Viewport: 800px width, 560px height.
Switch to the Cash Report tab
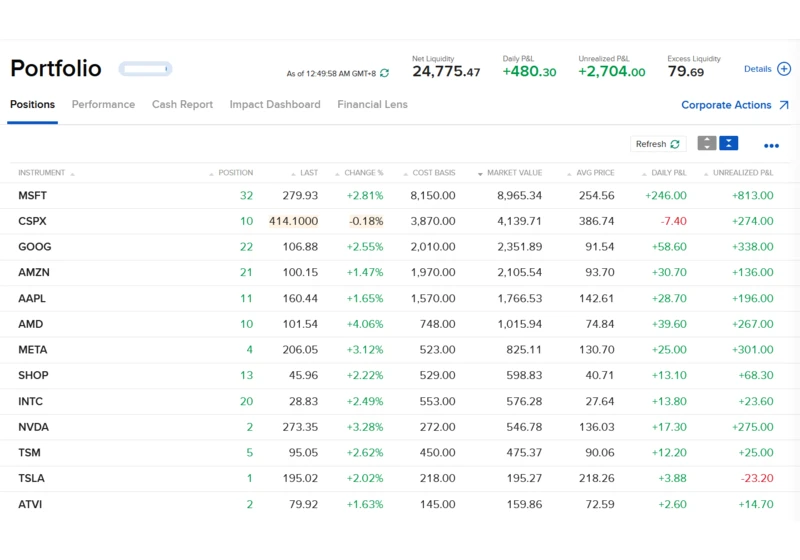(x=182, y=105)
